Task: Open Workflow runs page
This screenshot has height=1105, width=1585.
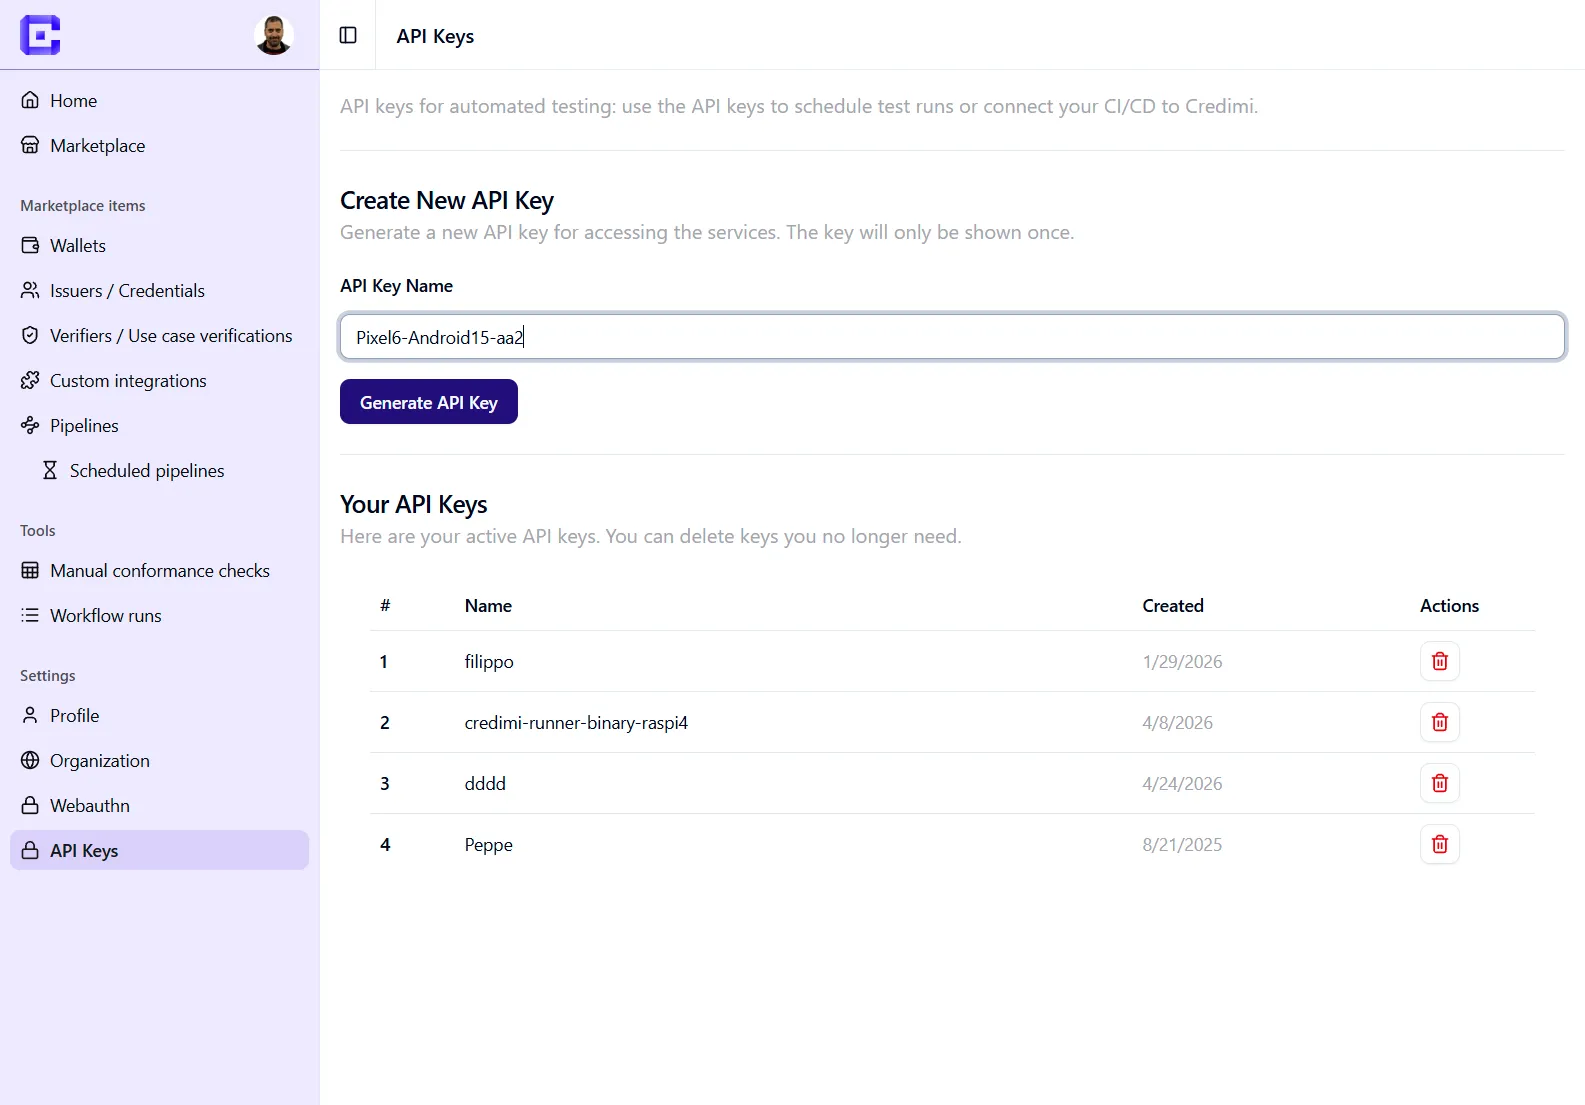Action: tap(159, 615)
